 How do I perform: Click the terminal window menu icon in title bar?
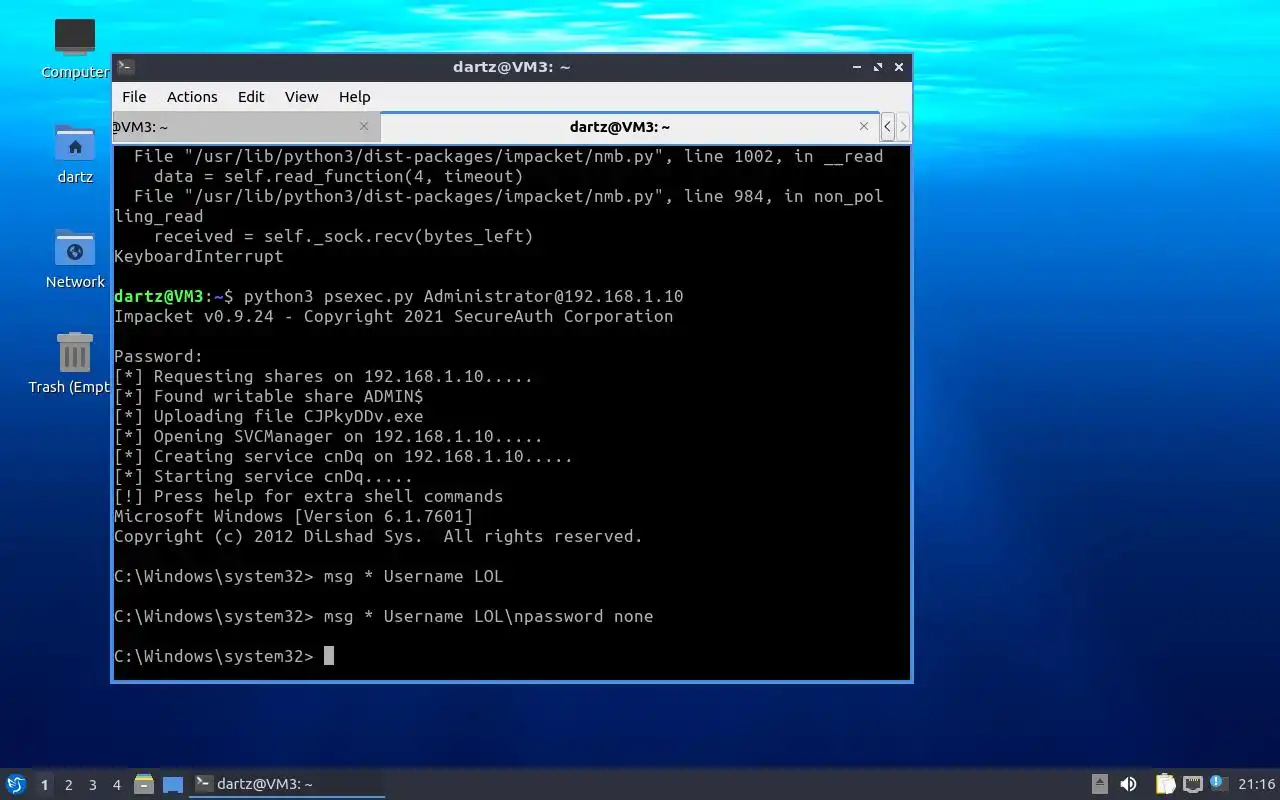click(x=126, y=67)
